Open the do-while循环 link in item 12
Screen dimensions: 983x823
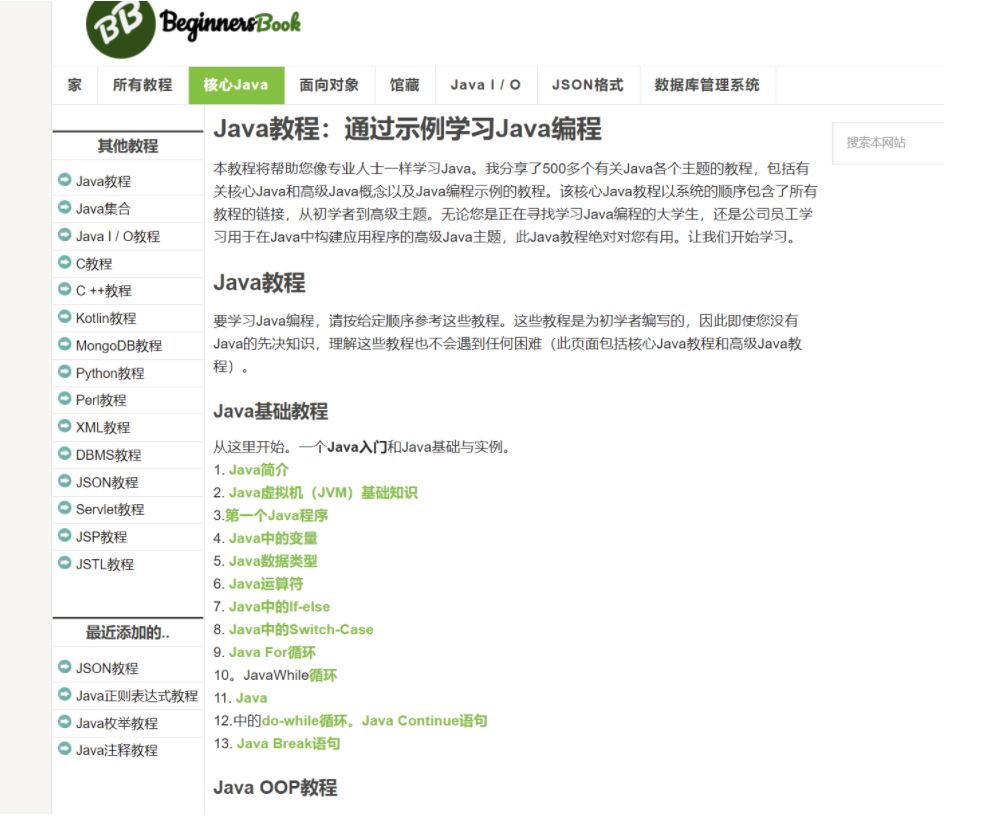coord(305,721)
